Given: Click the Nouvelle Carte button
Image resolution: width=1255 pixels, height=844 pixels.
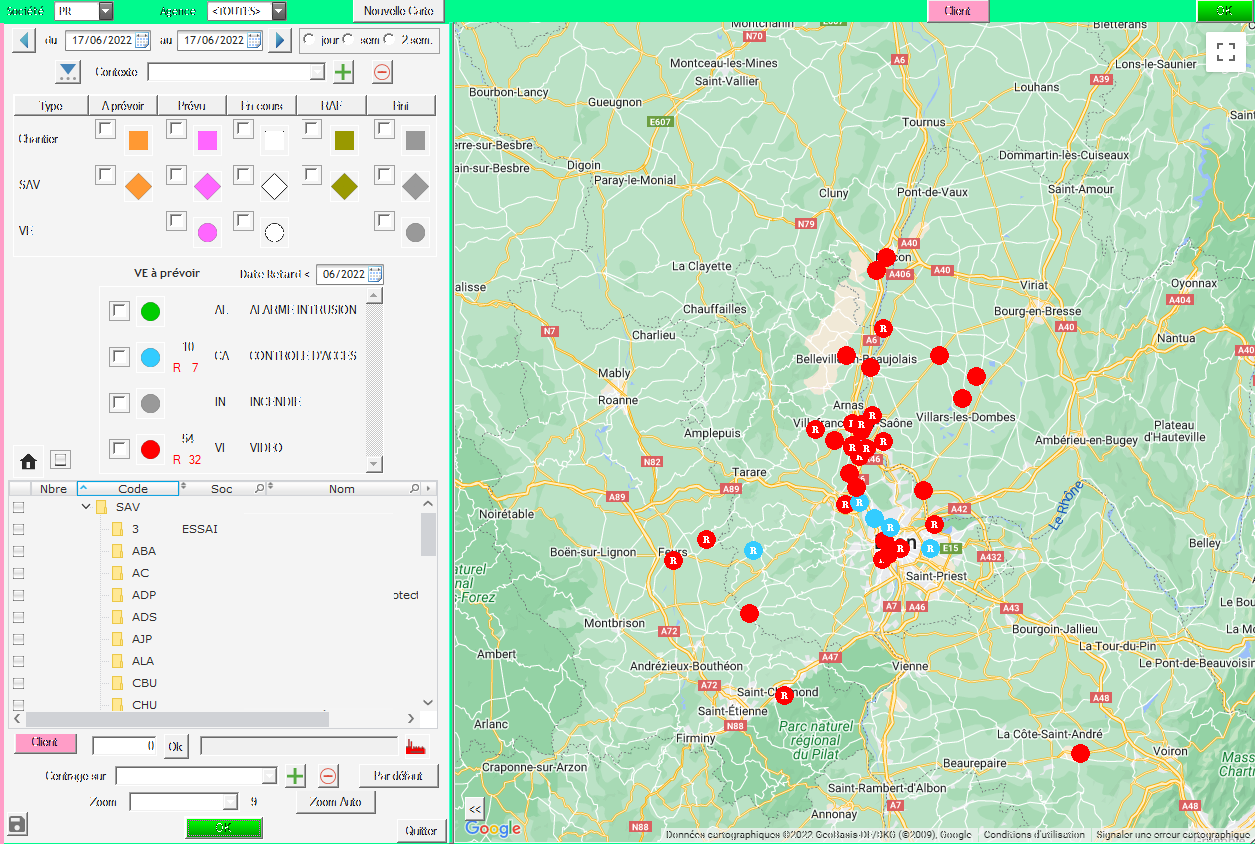Looking at the screenshot, I should coord(398,11).
